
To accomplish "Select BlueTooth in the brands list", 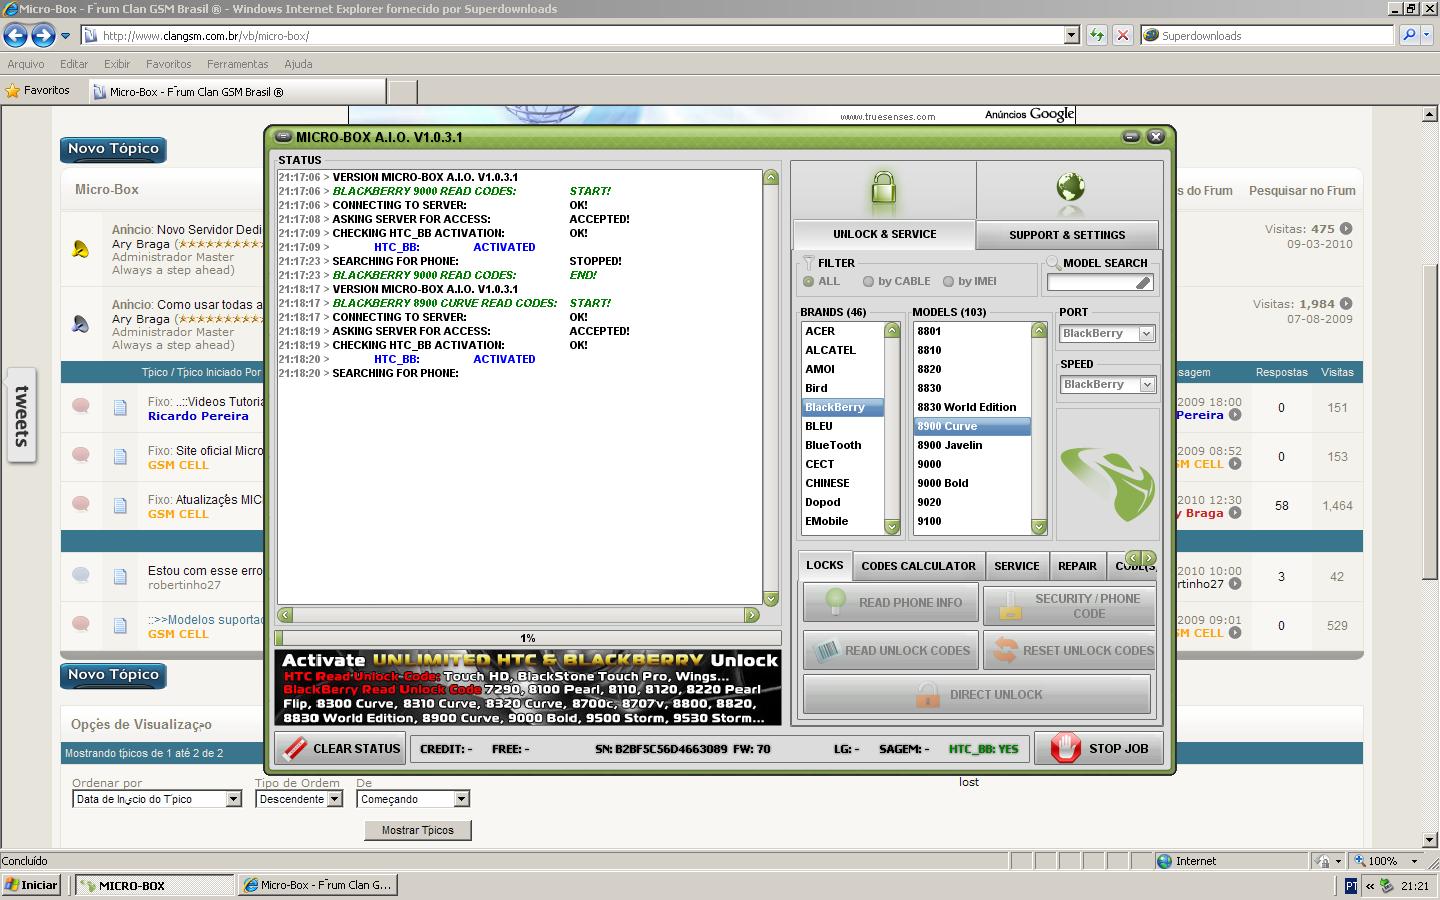I will pyautogui.click(x=841, y=445).
